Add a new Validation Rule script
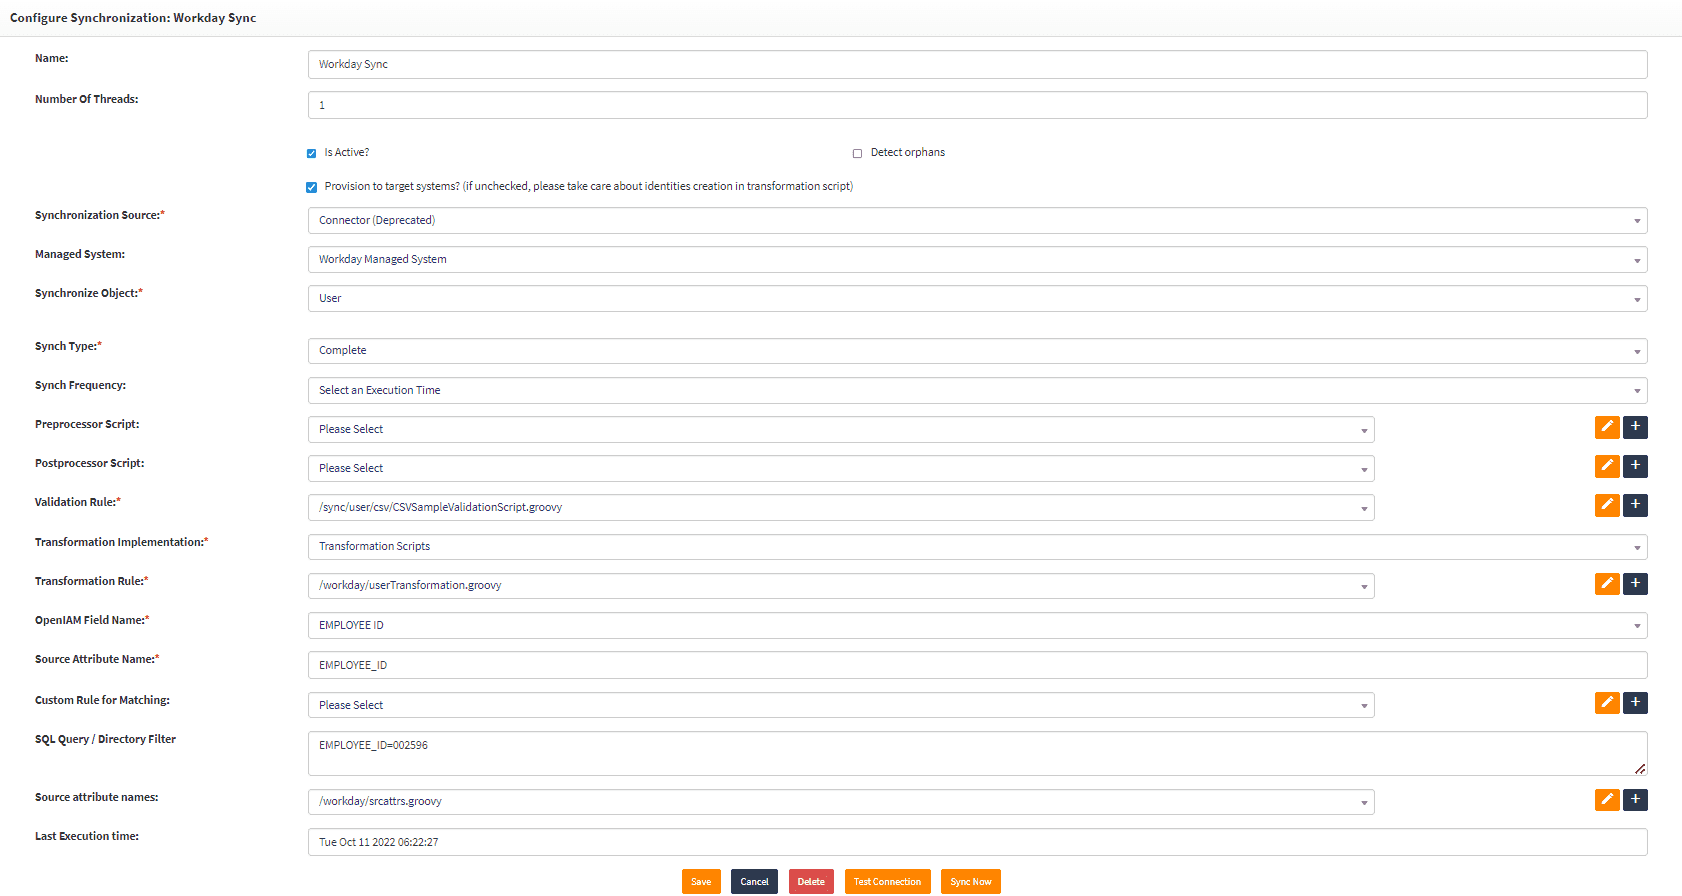1682x896 pixels. pyautogui.click(x=1635, y=505)
